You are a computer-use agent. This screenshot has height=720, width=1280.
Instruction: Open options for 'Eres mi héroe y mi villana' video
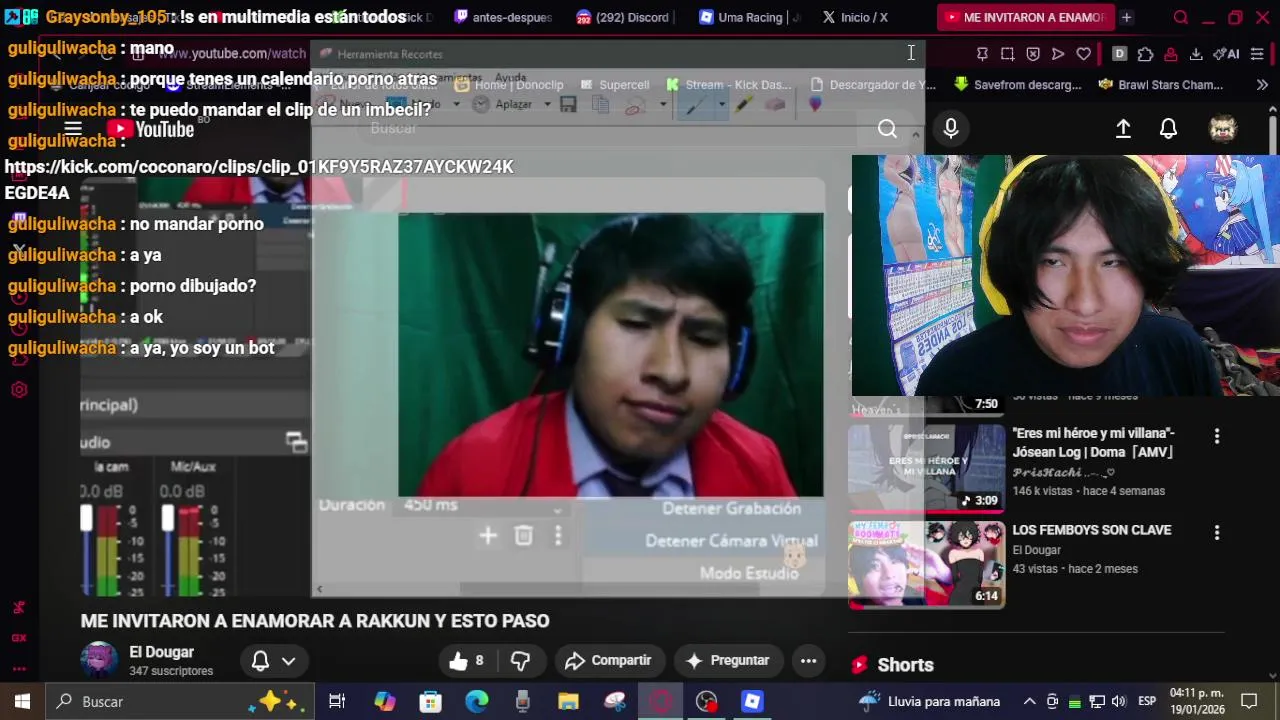pos(1217,436)
